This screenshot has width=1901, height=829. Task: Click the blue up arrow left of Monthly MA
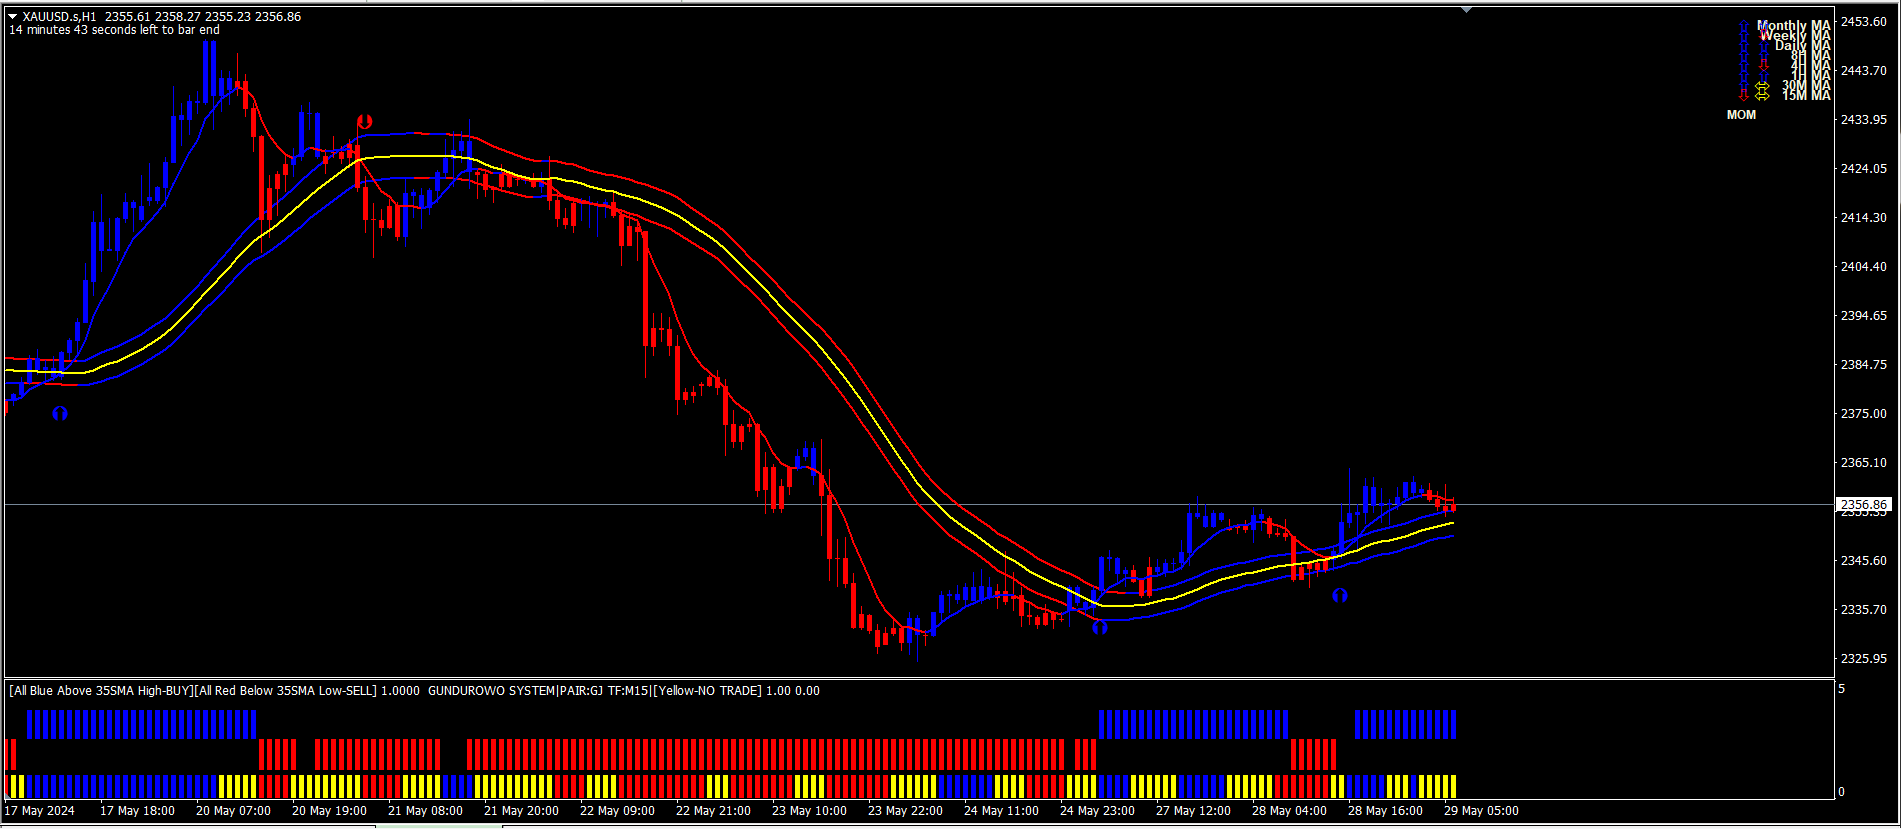pos(1744,25)
